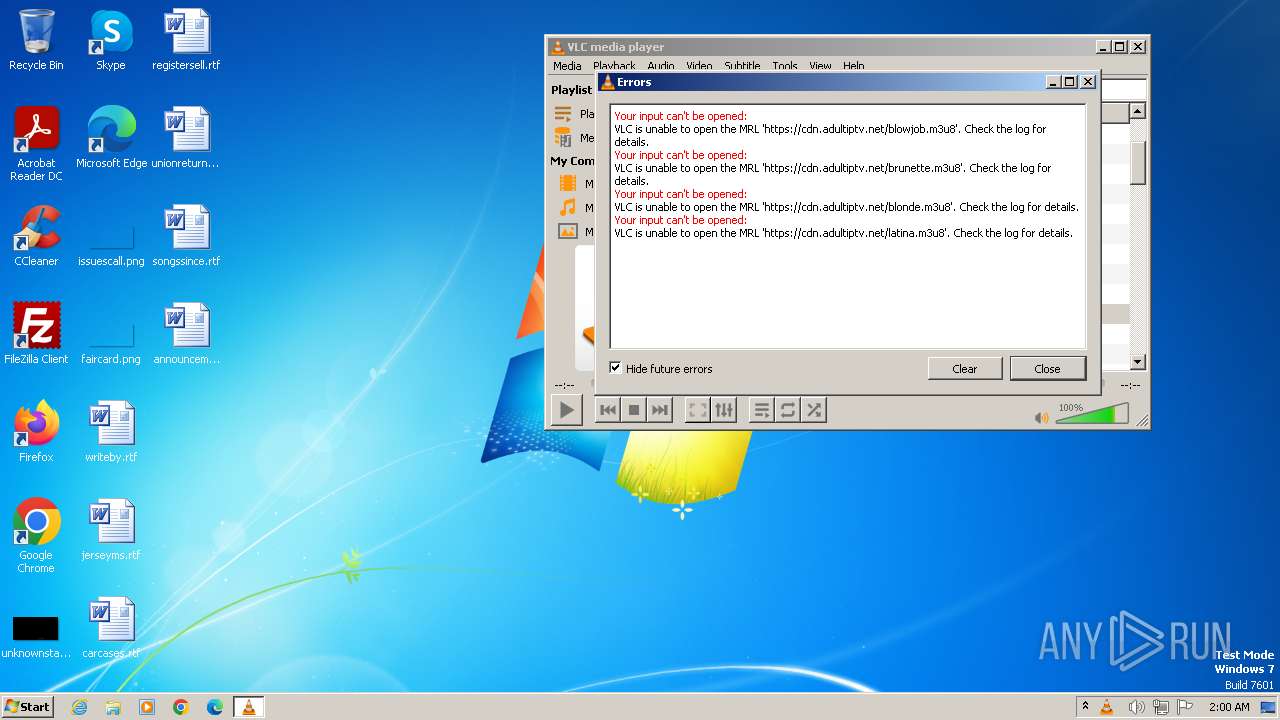Toggle the VLC playlist view
The image size is (1280, 720).
762,409
